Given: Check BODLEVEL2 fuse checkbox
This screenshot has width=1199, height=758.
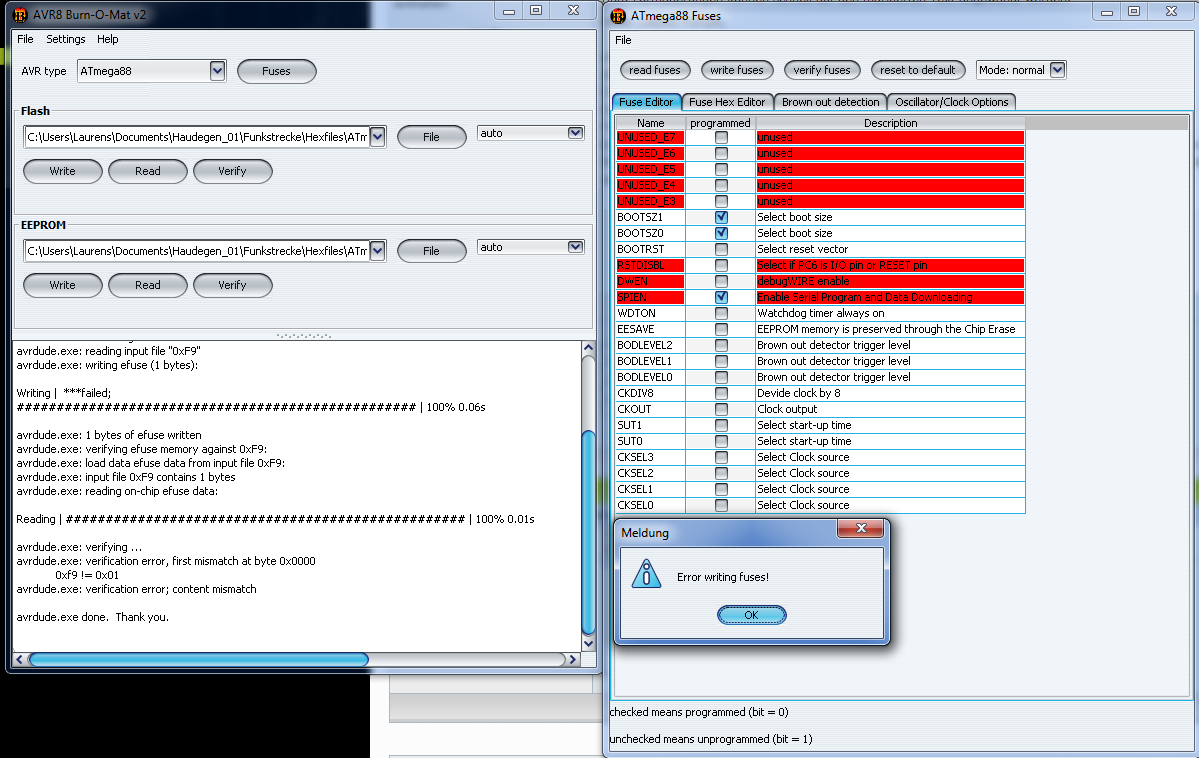Looking at the screenshot, I should click(x=721, y=345).
